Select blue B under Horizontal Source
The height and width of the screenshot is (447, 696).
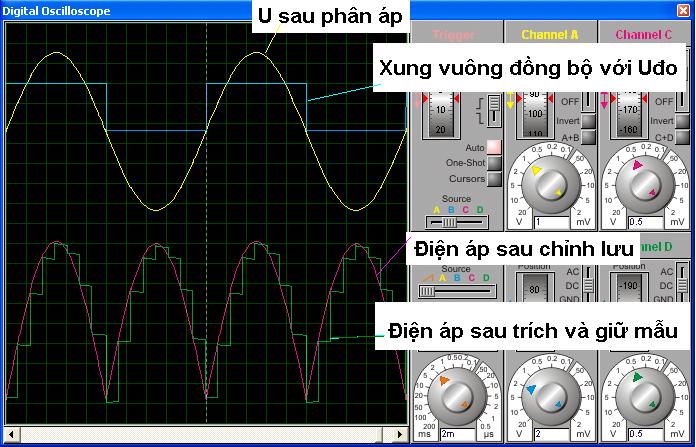point(457,278)
